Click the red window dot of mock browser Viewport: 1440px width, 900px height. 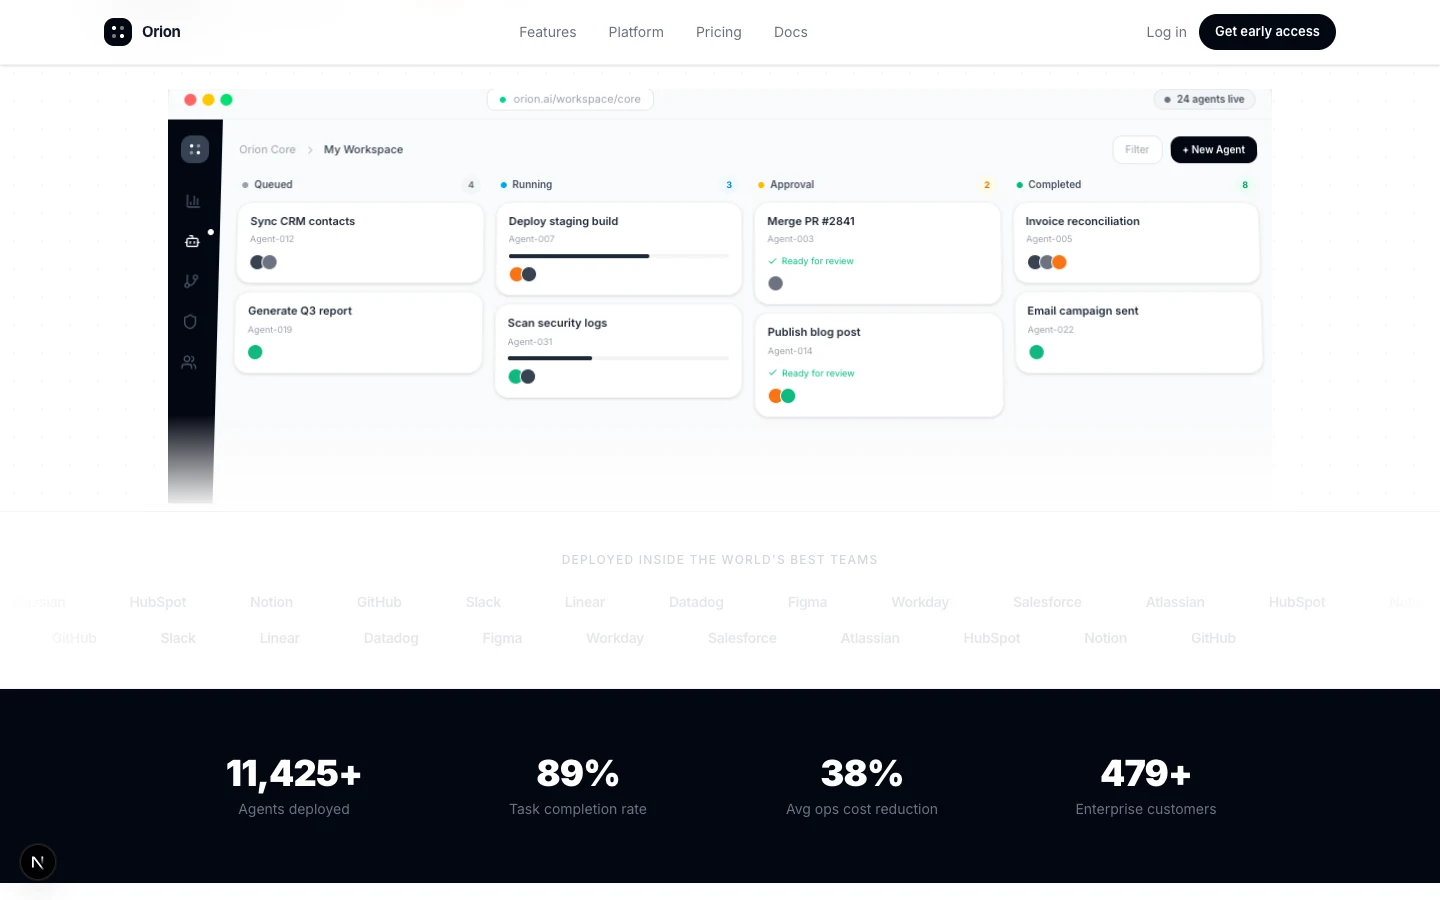[190, 100]
